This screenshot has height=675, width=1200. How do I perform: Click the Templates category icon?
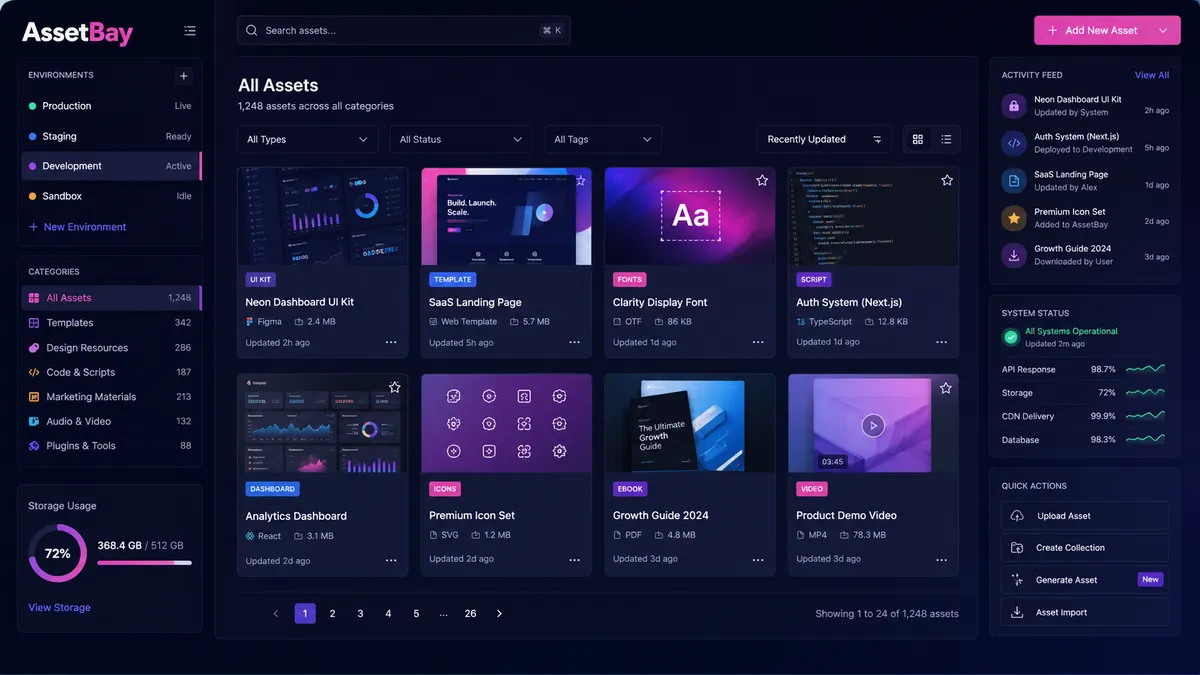(34, 323)
